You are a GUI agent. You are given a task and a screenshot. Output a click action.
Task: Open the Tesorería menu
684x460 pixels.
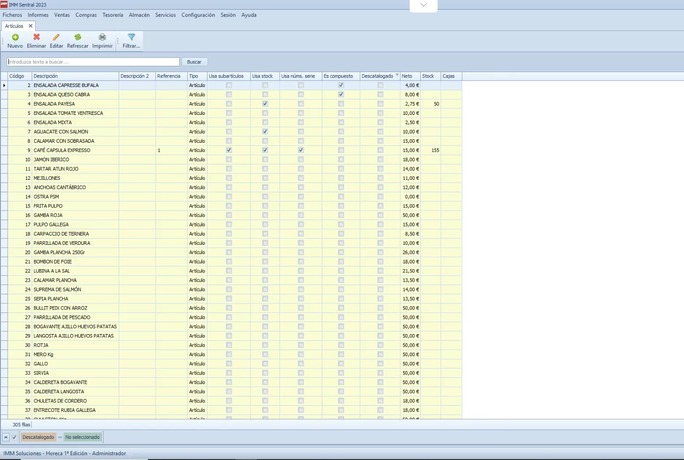tap(112, 15)
